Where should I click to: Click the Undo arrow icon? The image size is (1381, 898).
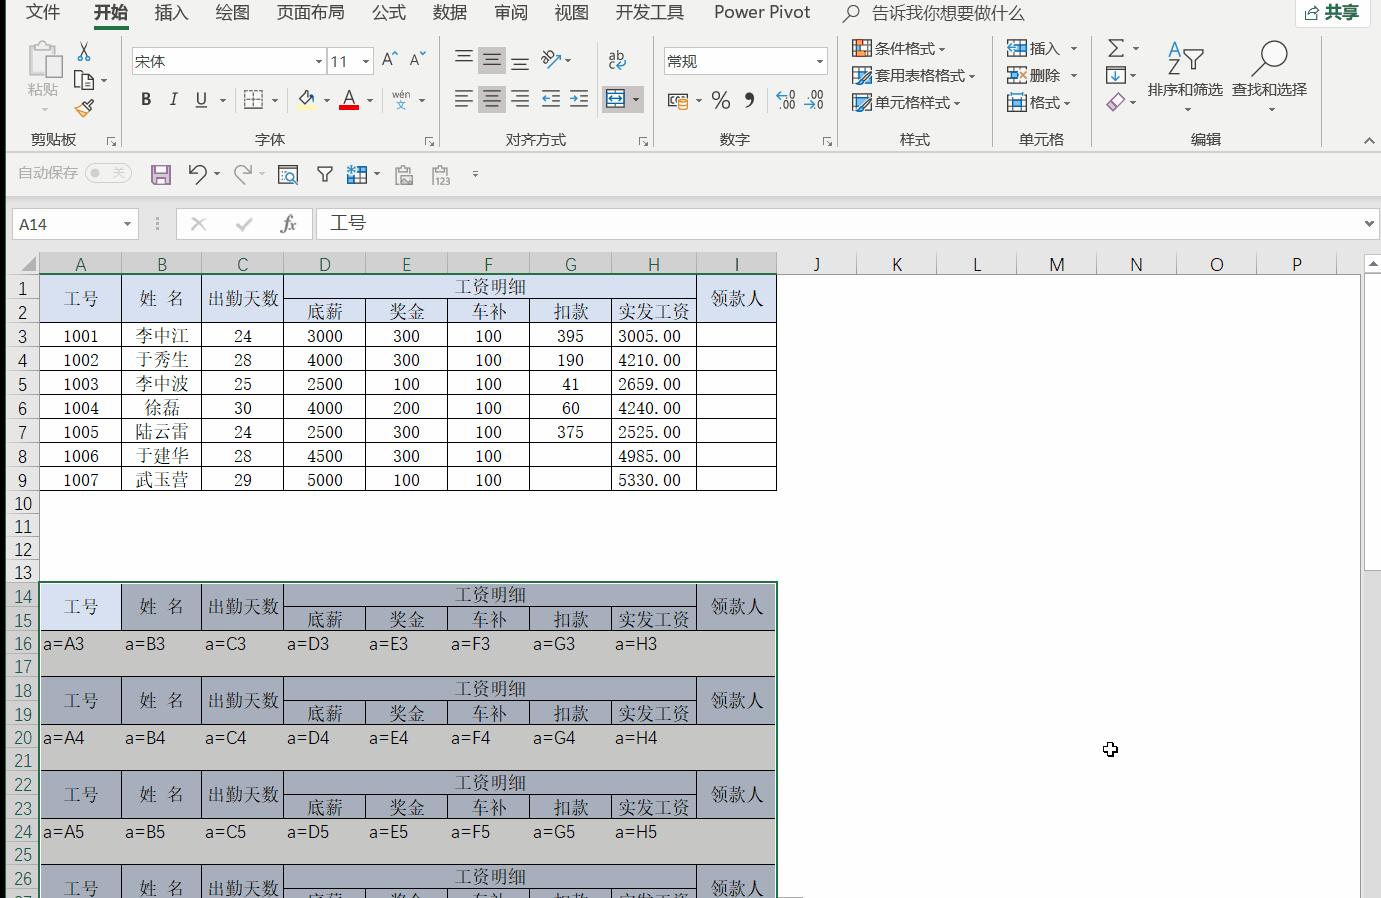coord(197,174)
